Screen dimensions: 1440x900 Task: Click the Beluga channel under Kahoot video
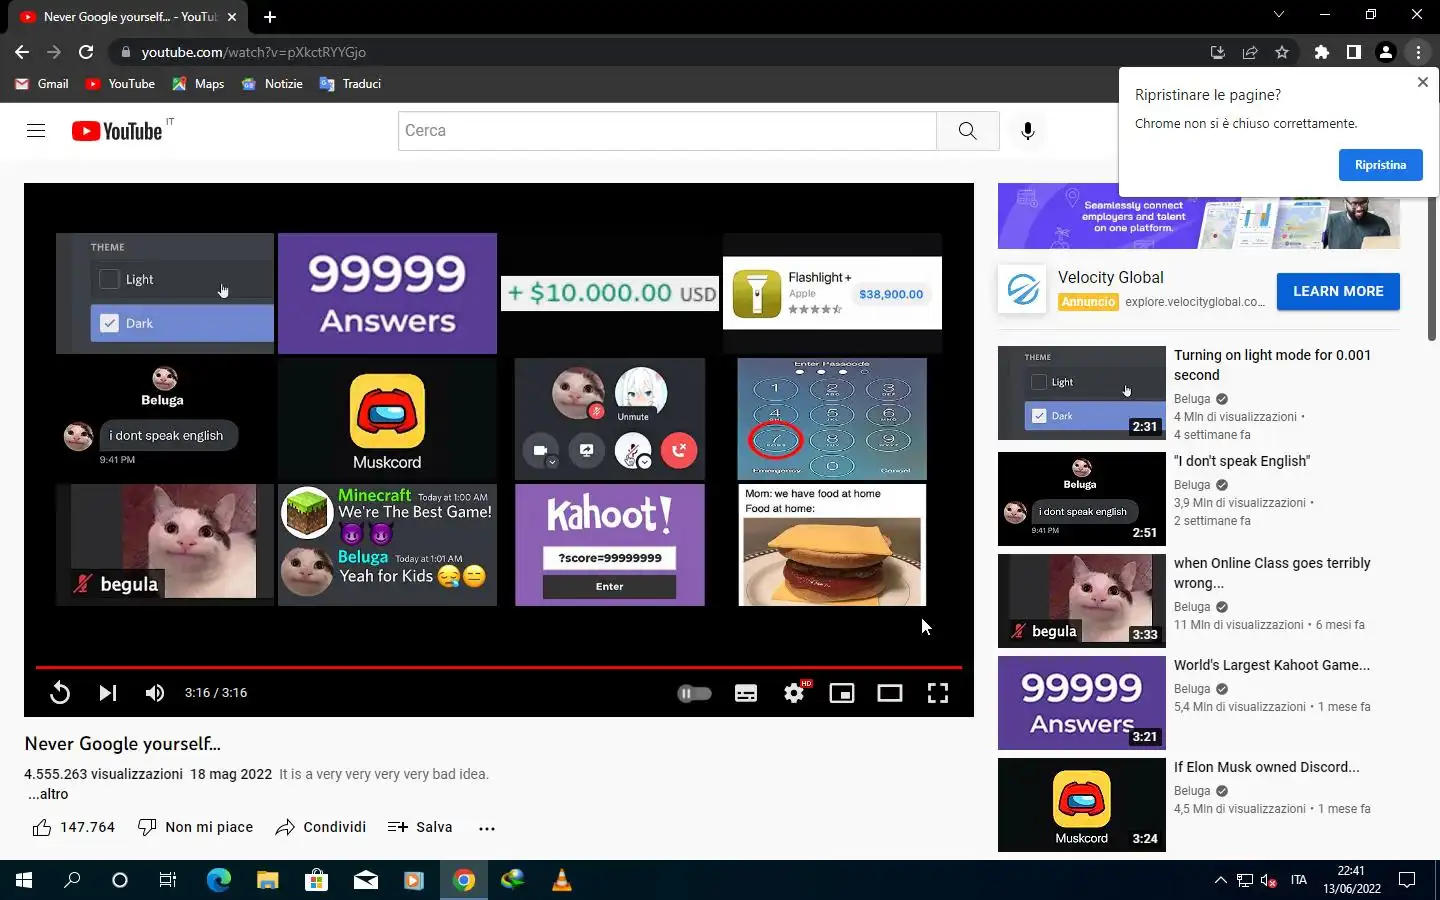click(x=1192, y=689)
